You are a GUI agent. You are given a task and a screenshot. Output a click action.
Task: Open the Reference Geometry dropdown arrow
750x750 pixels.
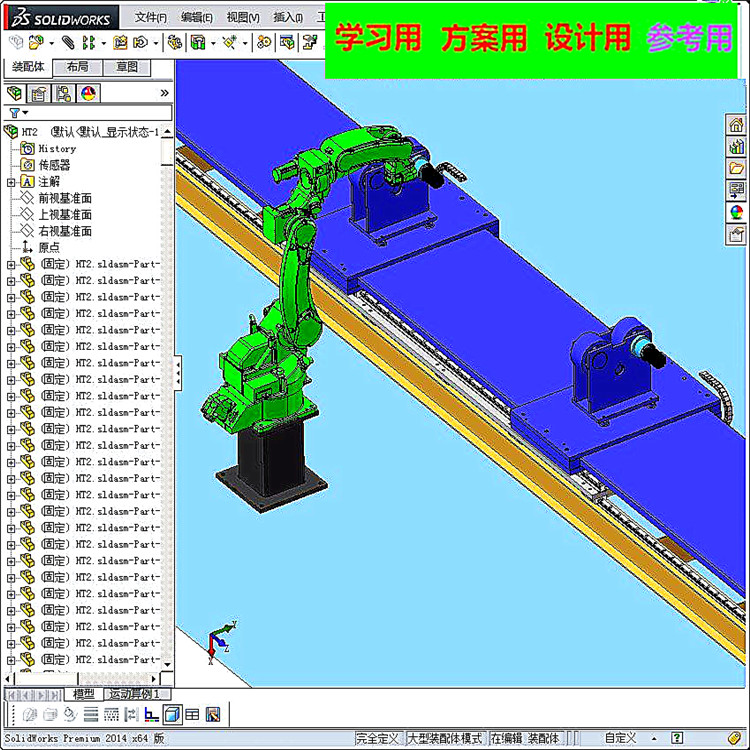245,44
